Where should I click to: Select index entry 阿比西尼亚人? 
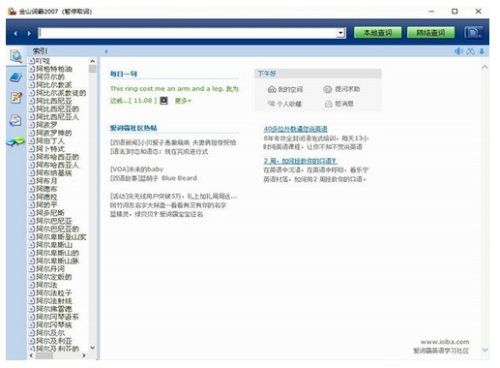pyautogui.click(x=57, y=117)
